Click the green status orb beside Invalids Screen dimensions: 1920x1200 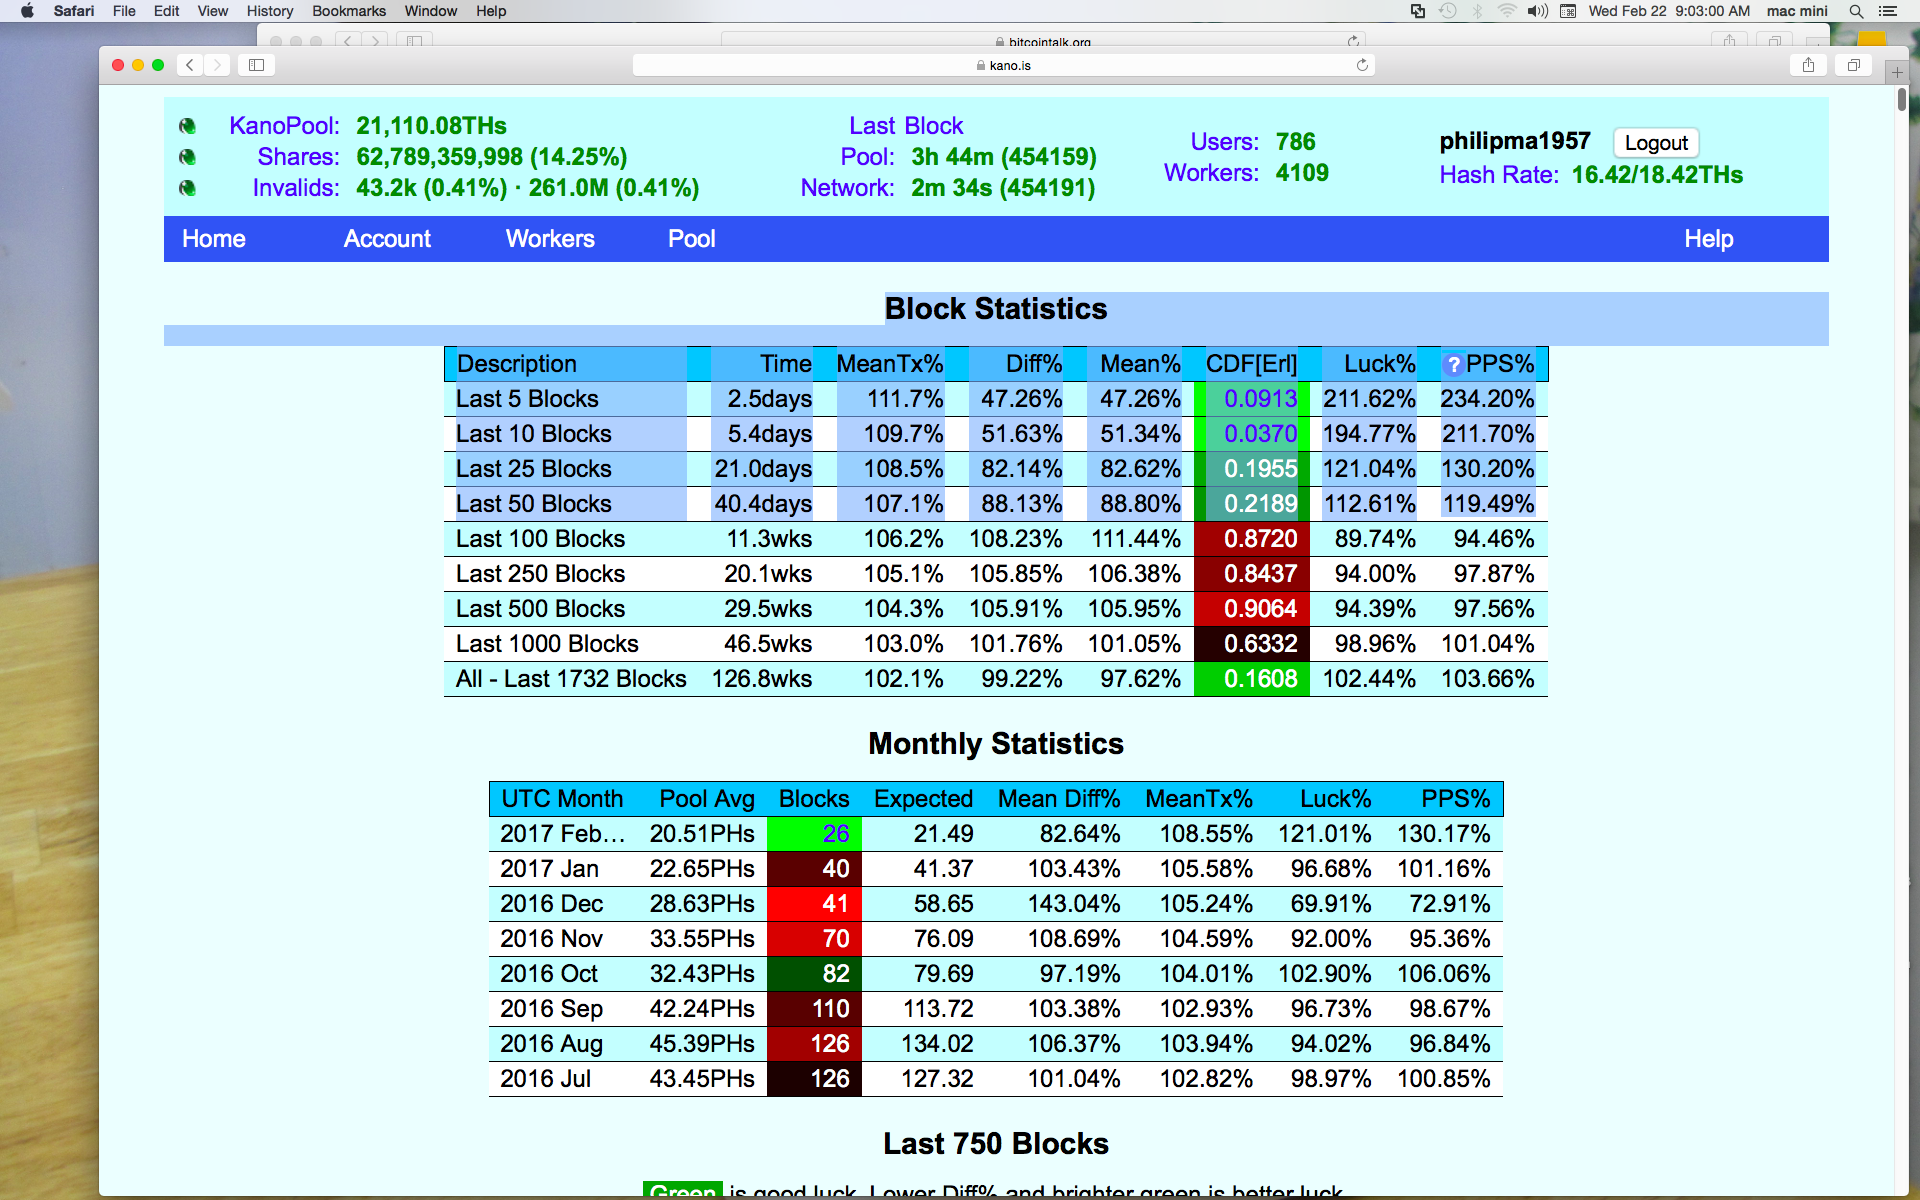coord(187,188)
